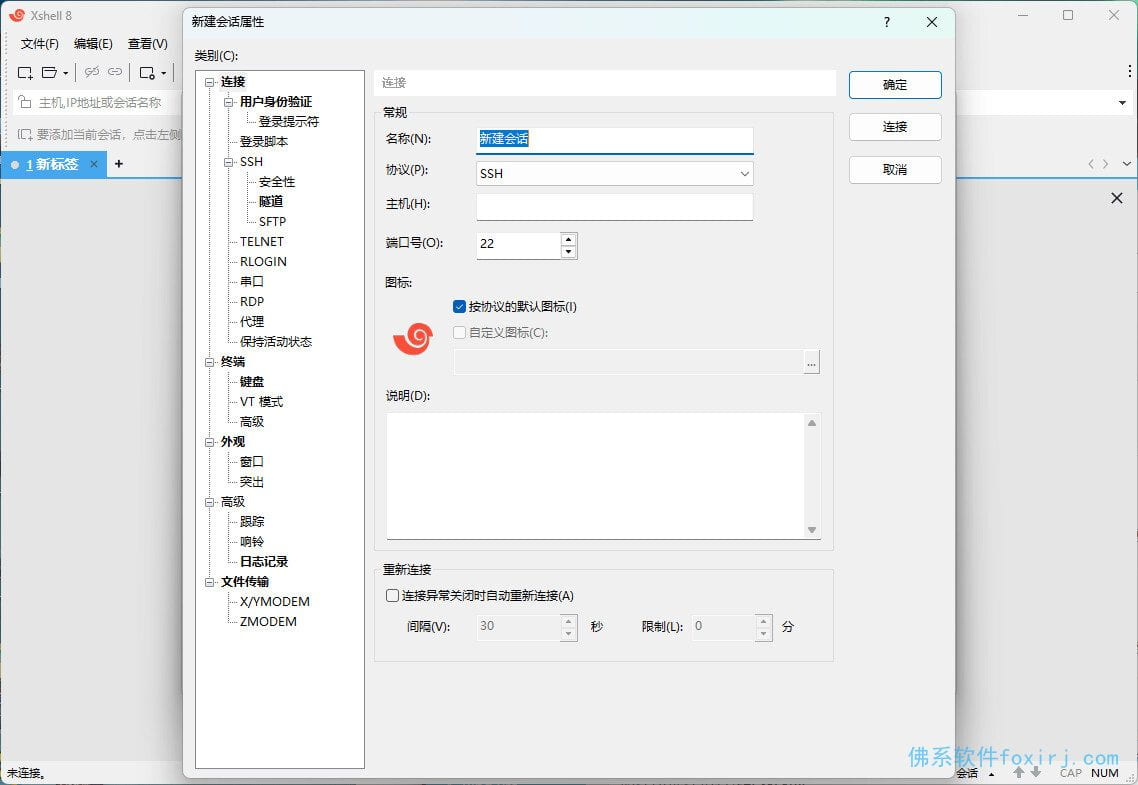This screenshot has width=1138, height=785.
Task: Open the protocol dropdown showing SSH
Action: point(614,173)
